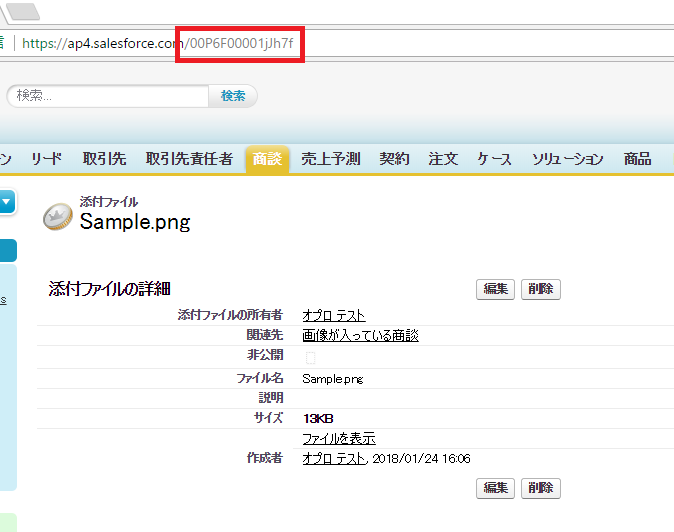
Task: Click the 編集 button beside the 添付ファイルの詳細 heading
Action: (496, 289)
